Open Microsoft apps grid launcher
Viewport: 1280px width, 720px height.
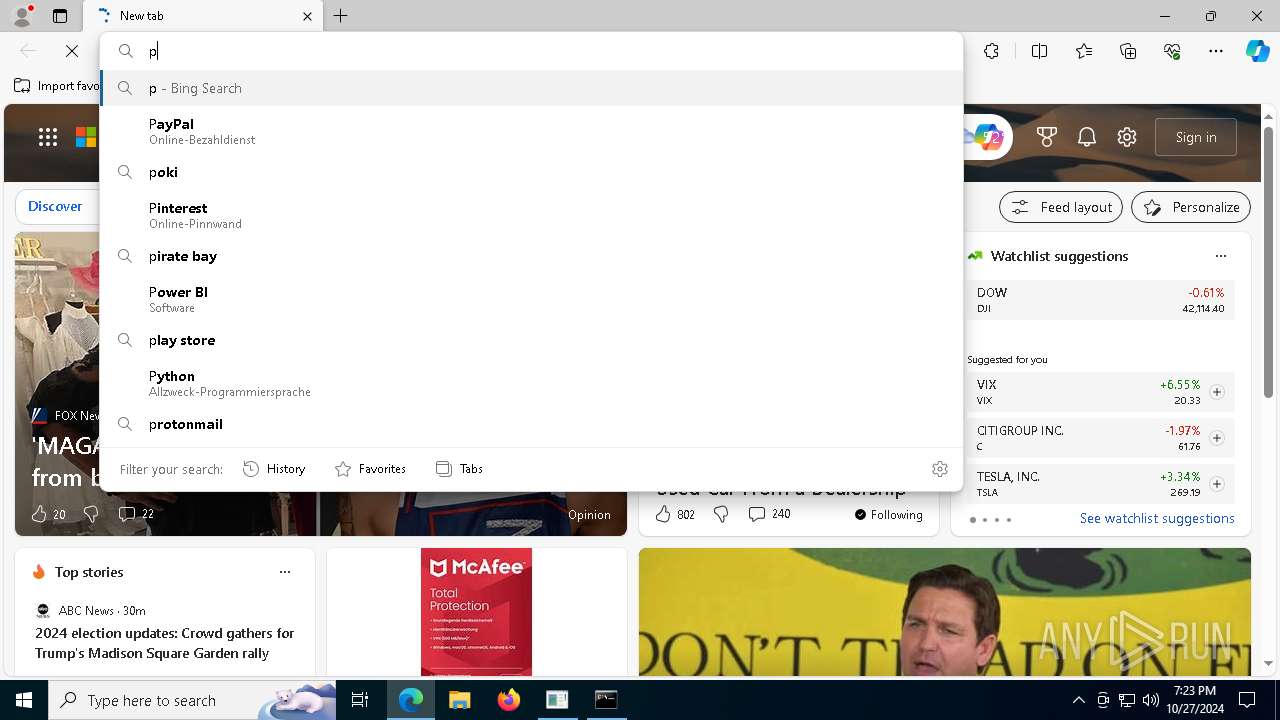[x=48, y=137]
